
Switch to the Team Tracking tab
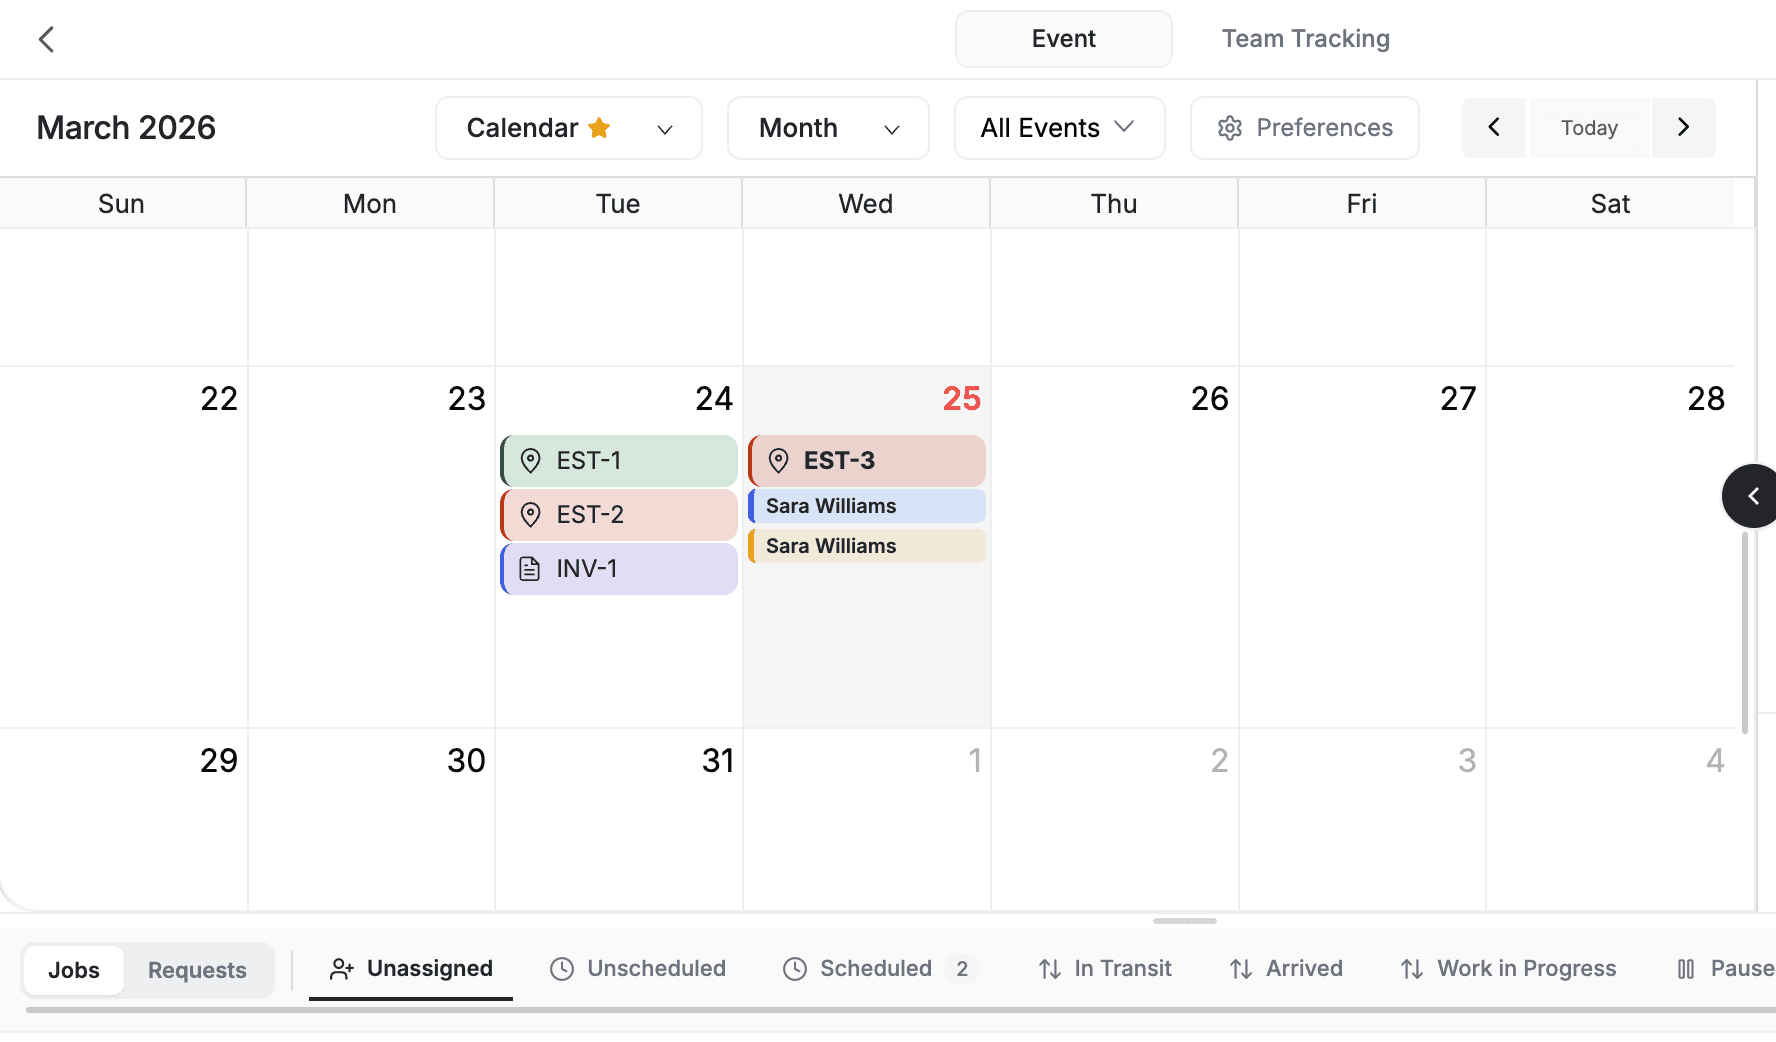tap(1305, 38)
